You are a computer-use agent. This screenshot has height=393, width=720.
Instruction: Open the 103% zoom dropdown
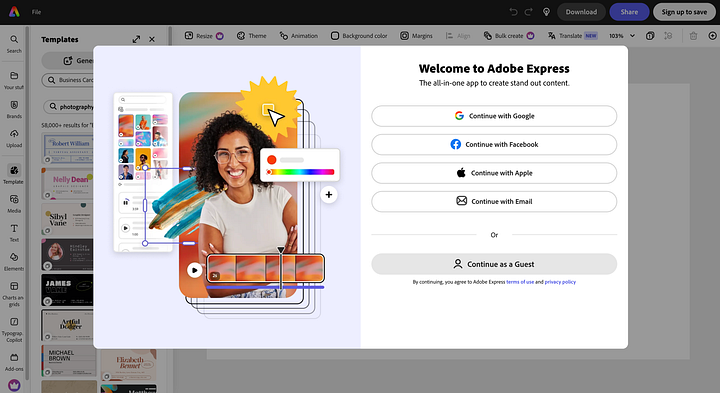point(622,36)
